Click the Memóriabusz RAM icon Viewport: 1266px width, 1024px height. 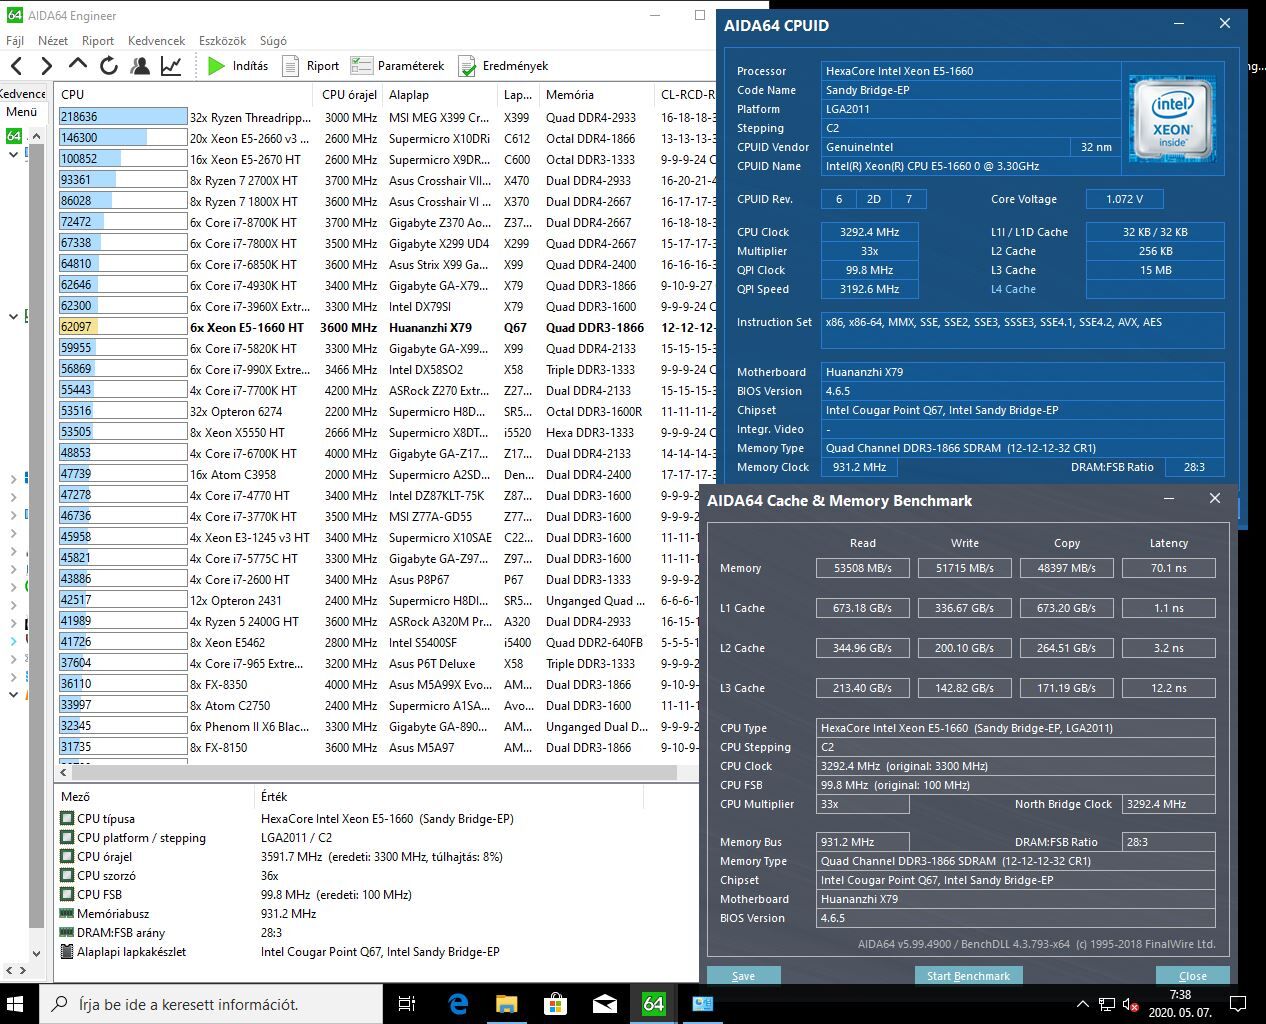click(x=67, y=913)
